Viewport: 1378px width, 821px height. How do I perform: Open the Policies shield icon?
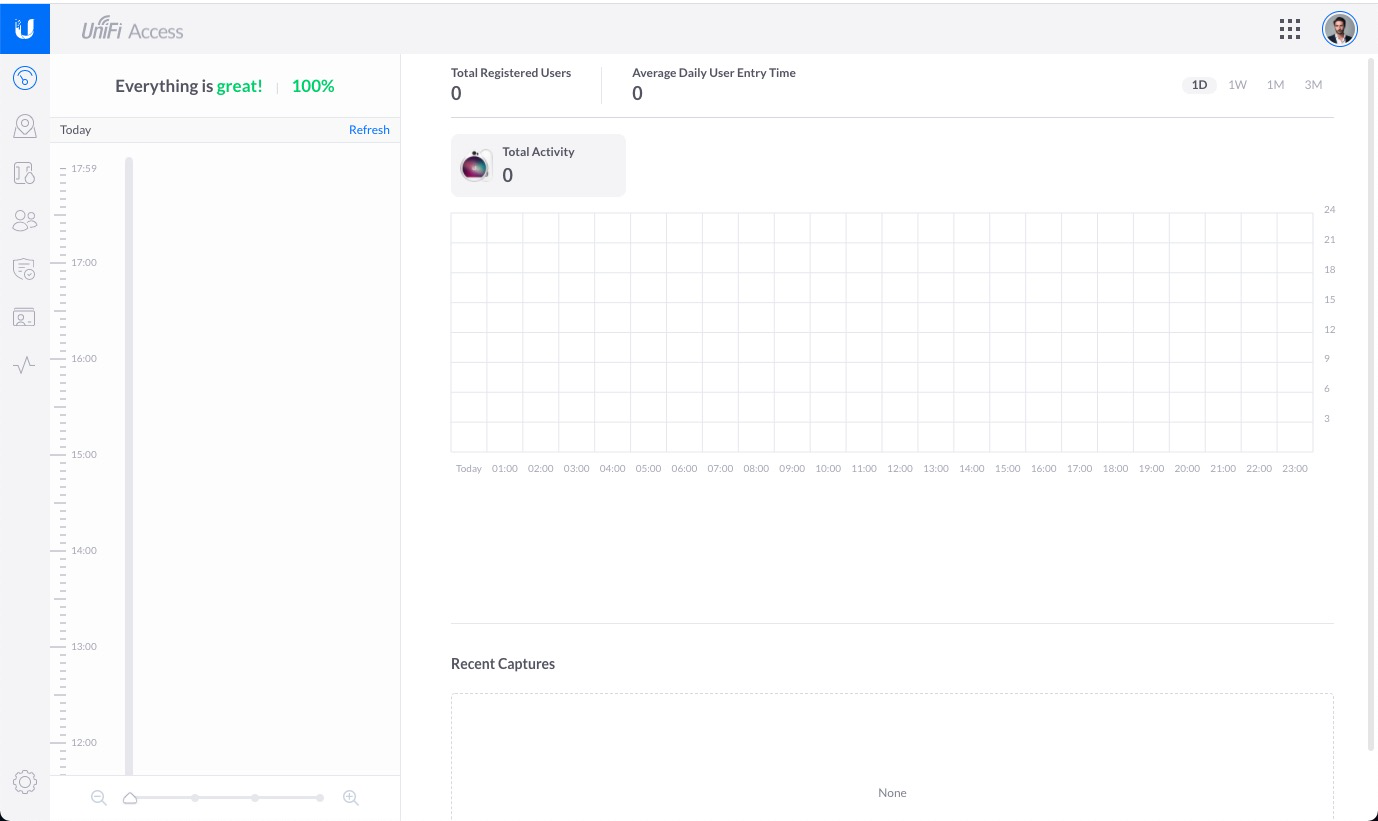click(25, 269)
